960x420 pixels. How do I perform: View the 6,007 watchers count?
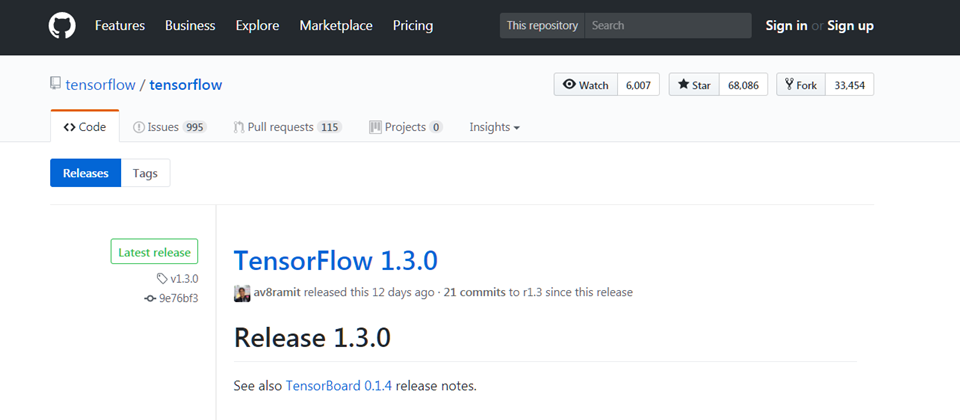click(x=638, y=85)
